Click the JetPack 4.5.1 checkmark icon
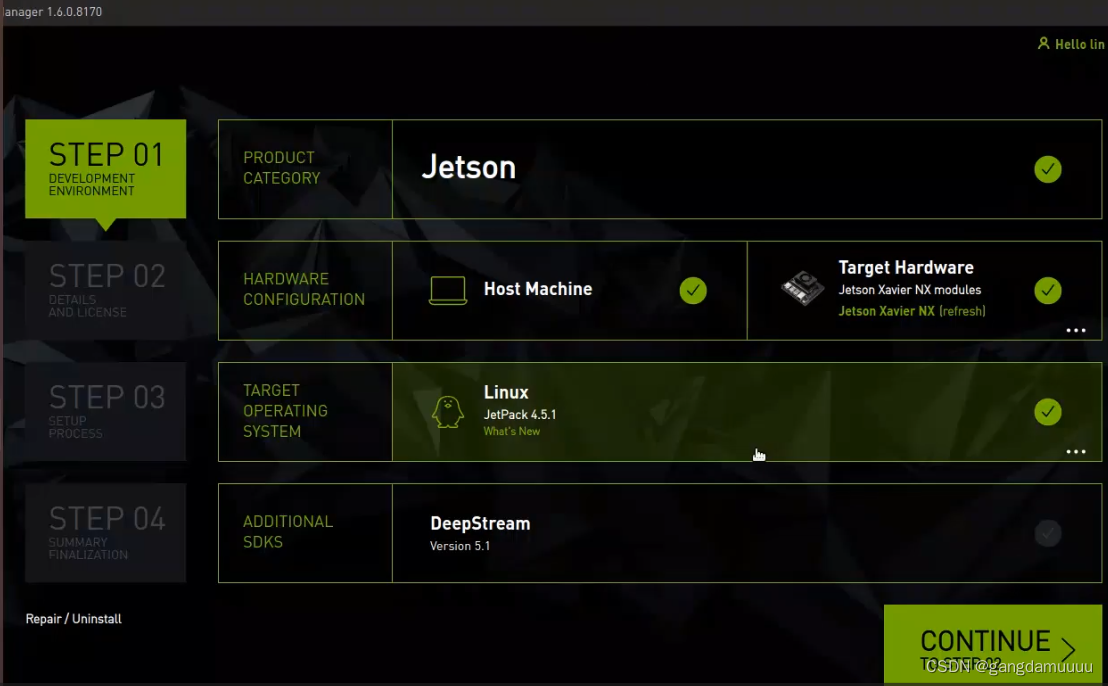This screenshot has width=1108, height=686. [x=1048, y=411]
